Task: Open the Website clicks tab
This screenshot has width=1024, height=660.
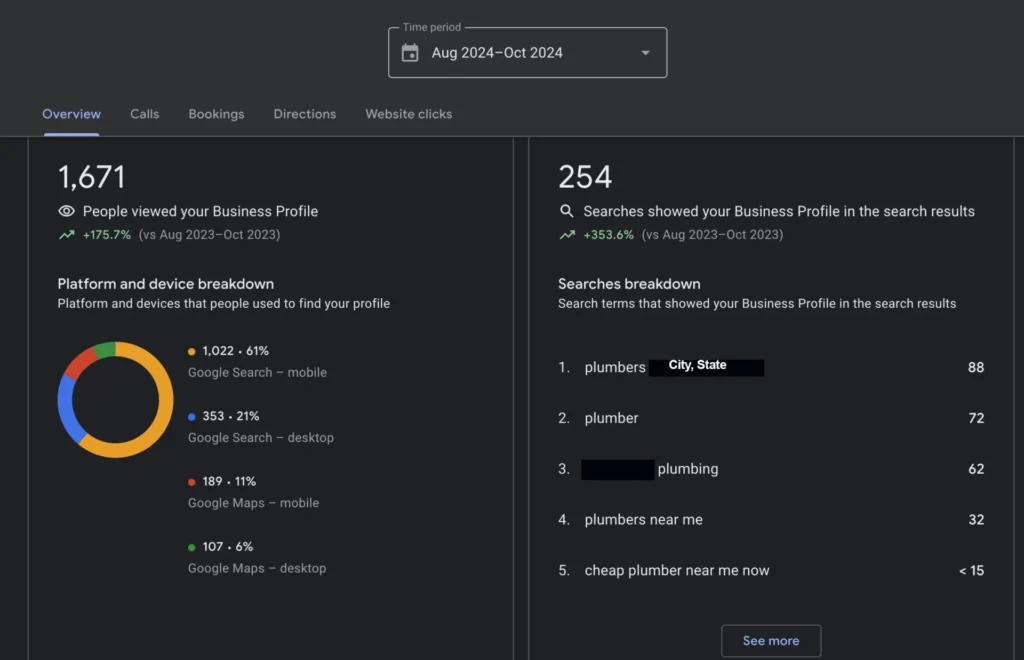Action: pyautogui.click(x=409, y=114)
